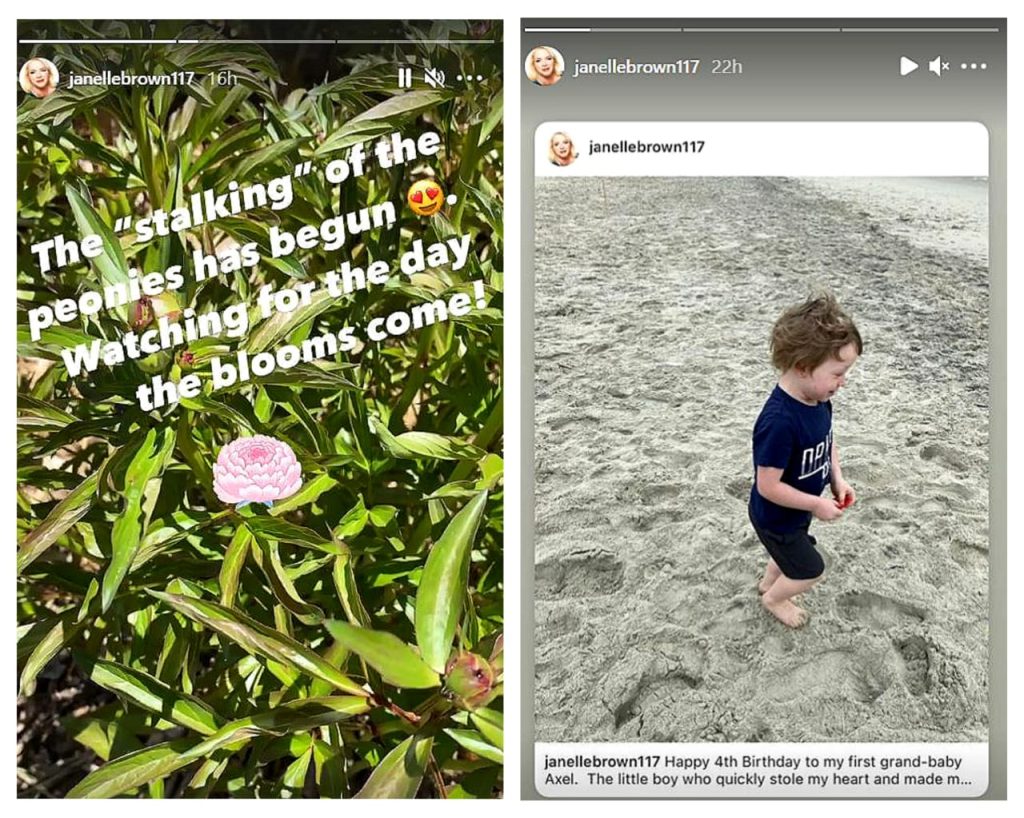Click janellebrown117 name in shared post header

(647, 147)
